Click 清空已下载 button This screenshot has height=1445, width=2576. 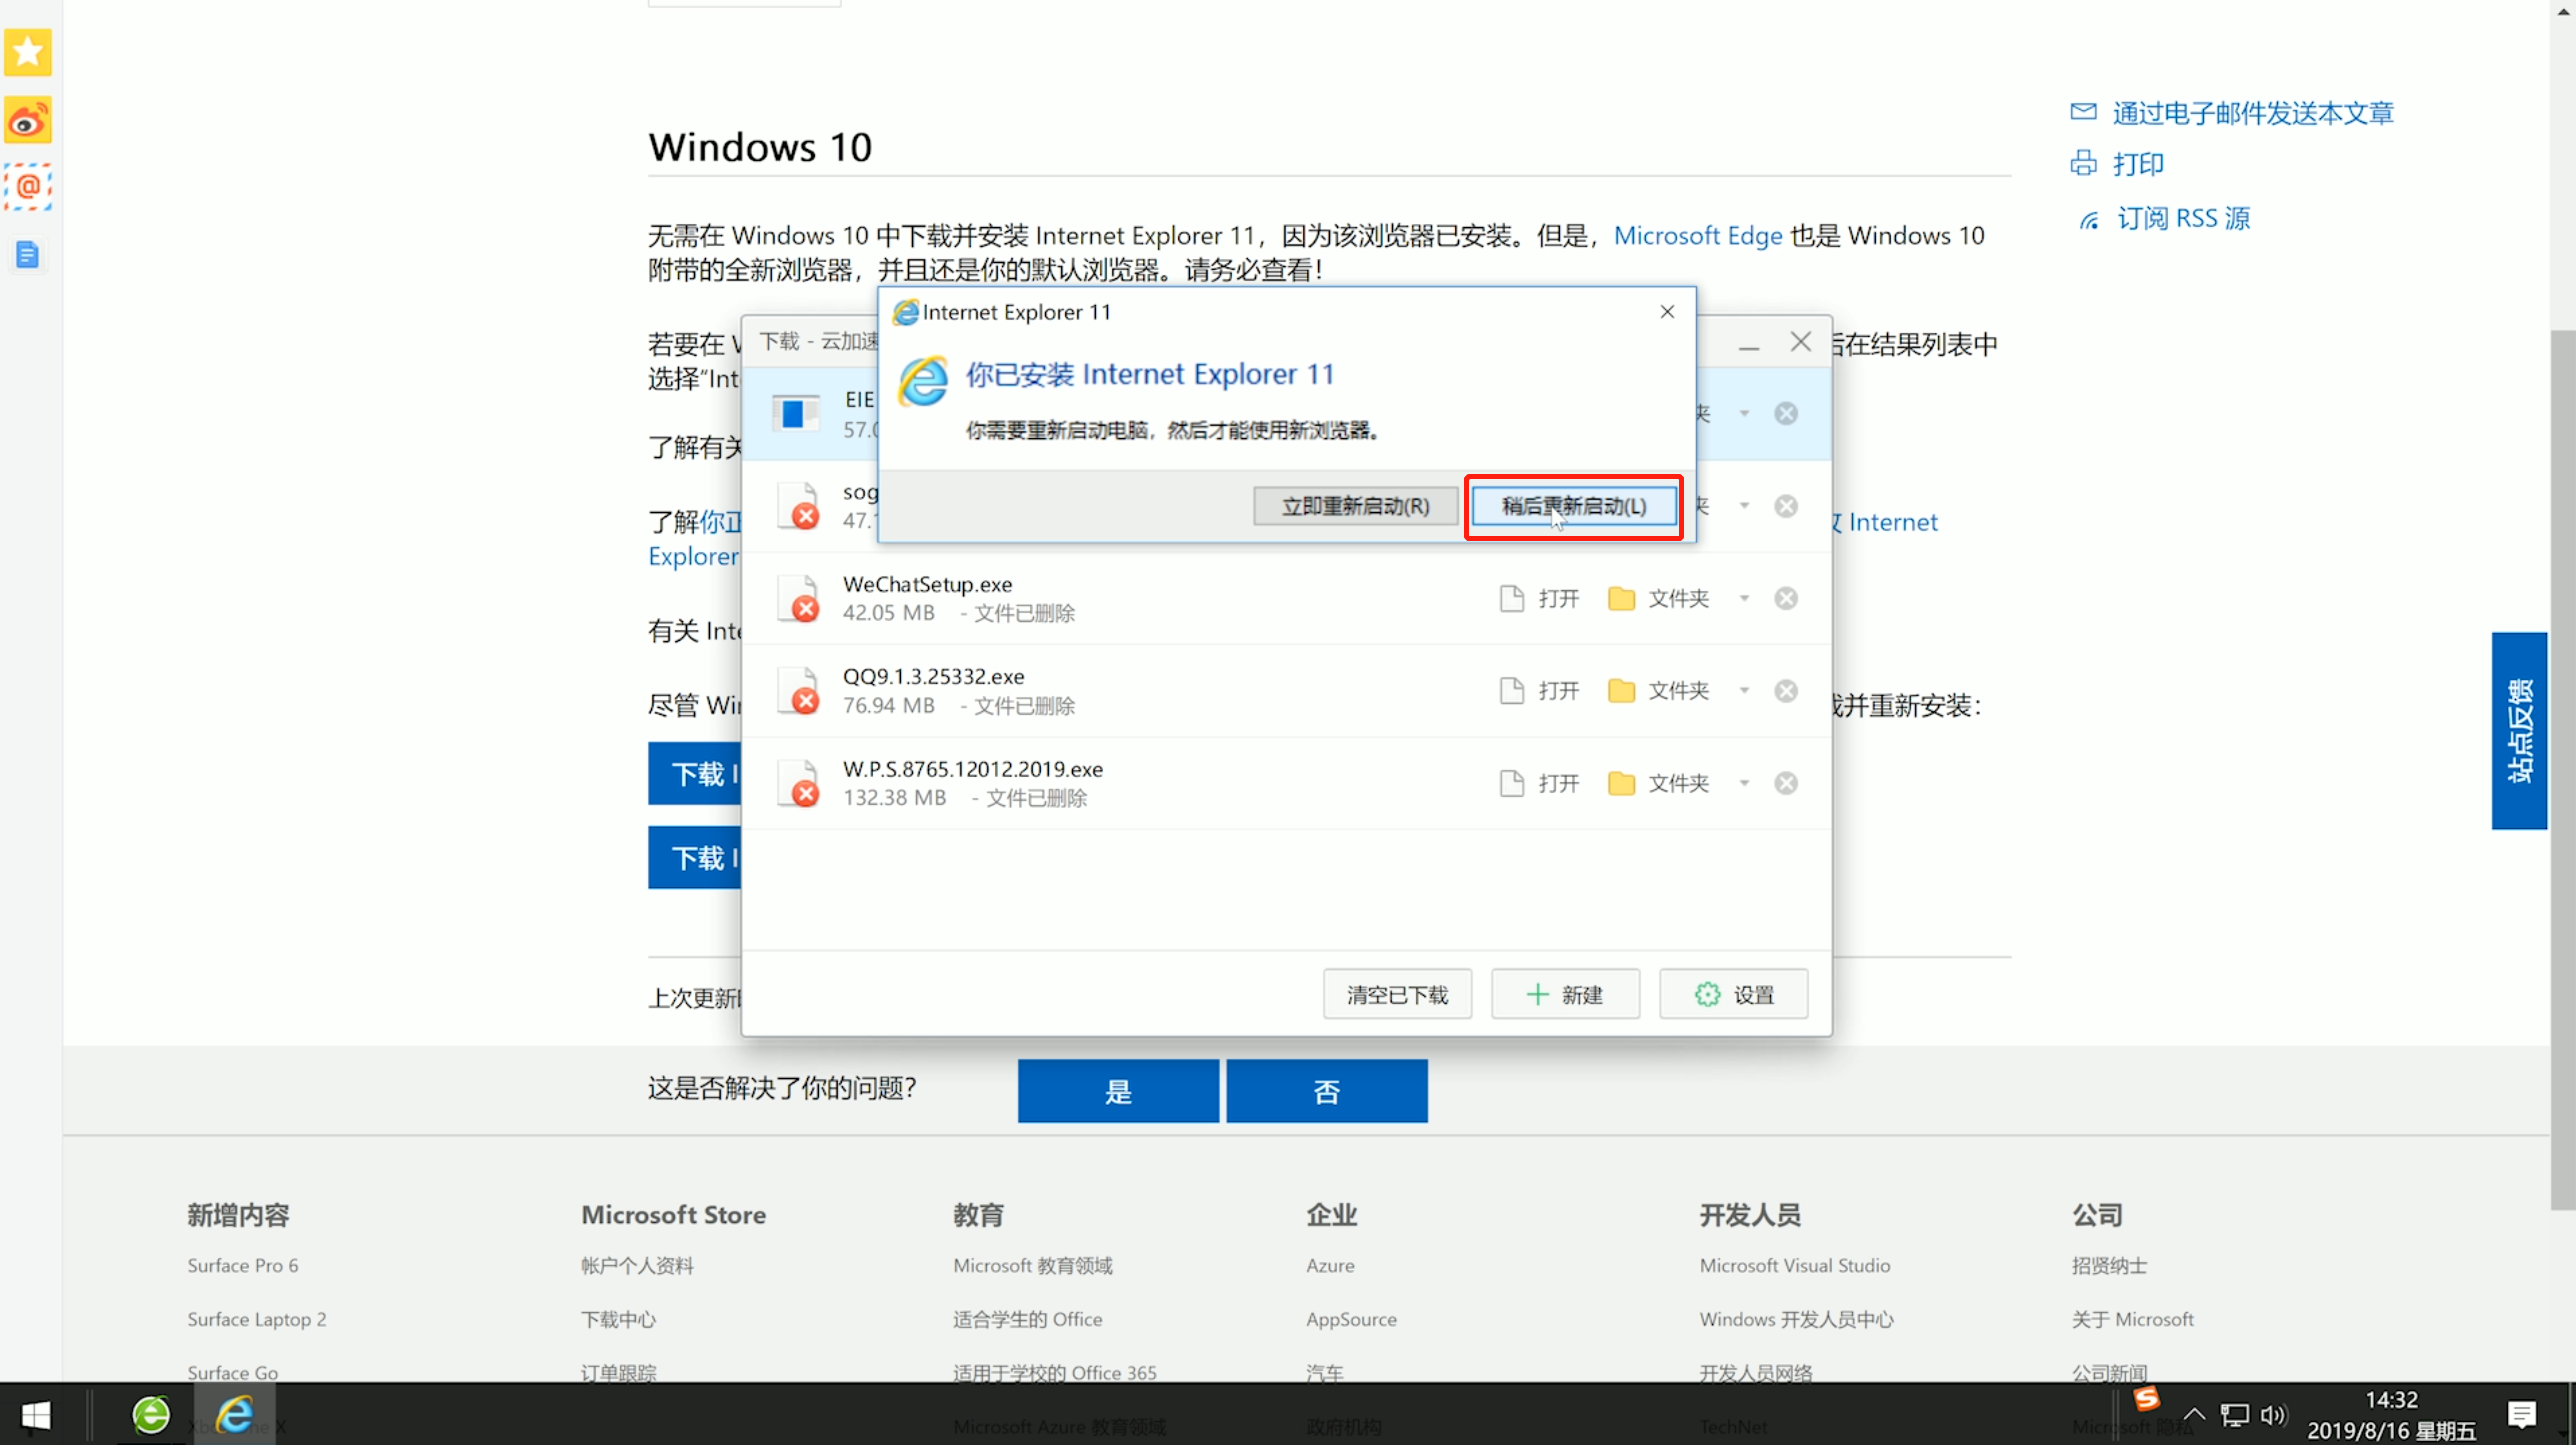pyautogui.click(x=1397, y=995)
